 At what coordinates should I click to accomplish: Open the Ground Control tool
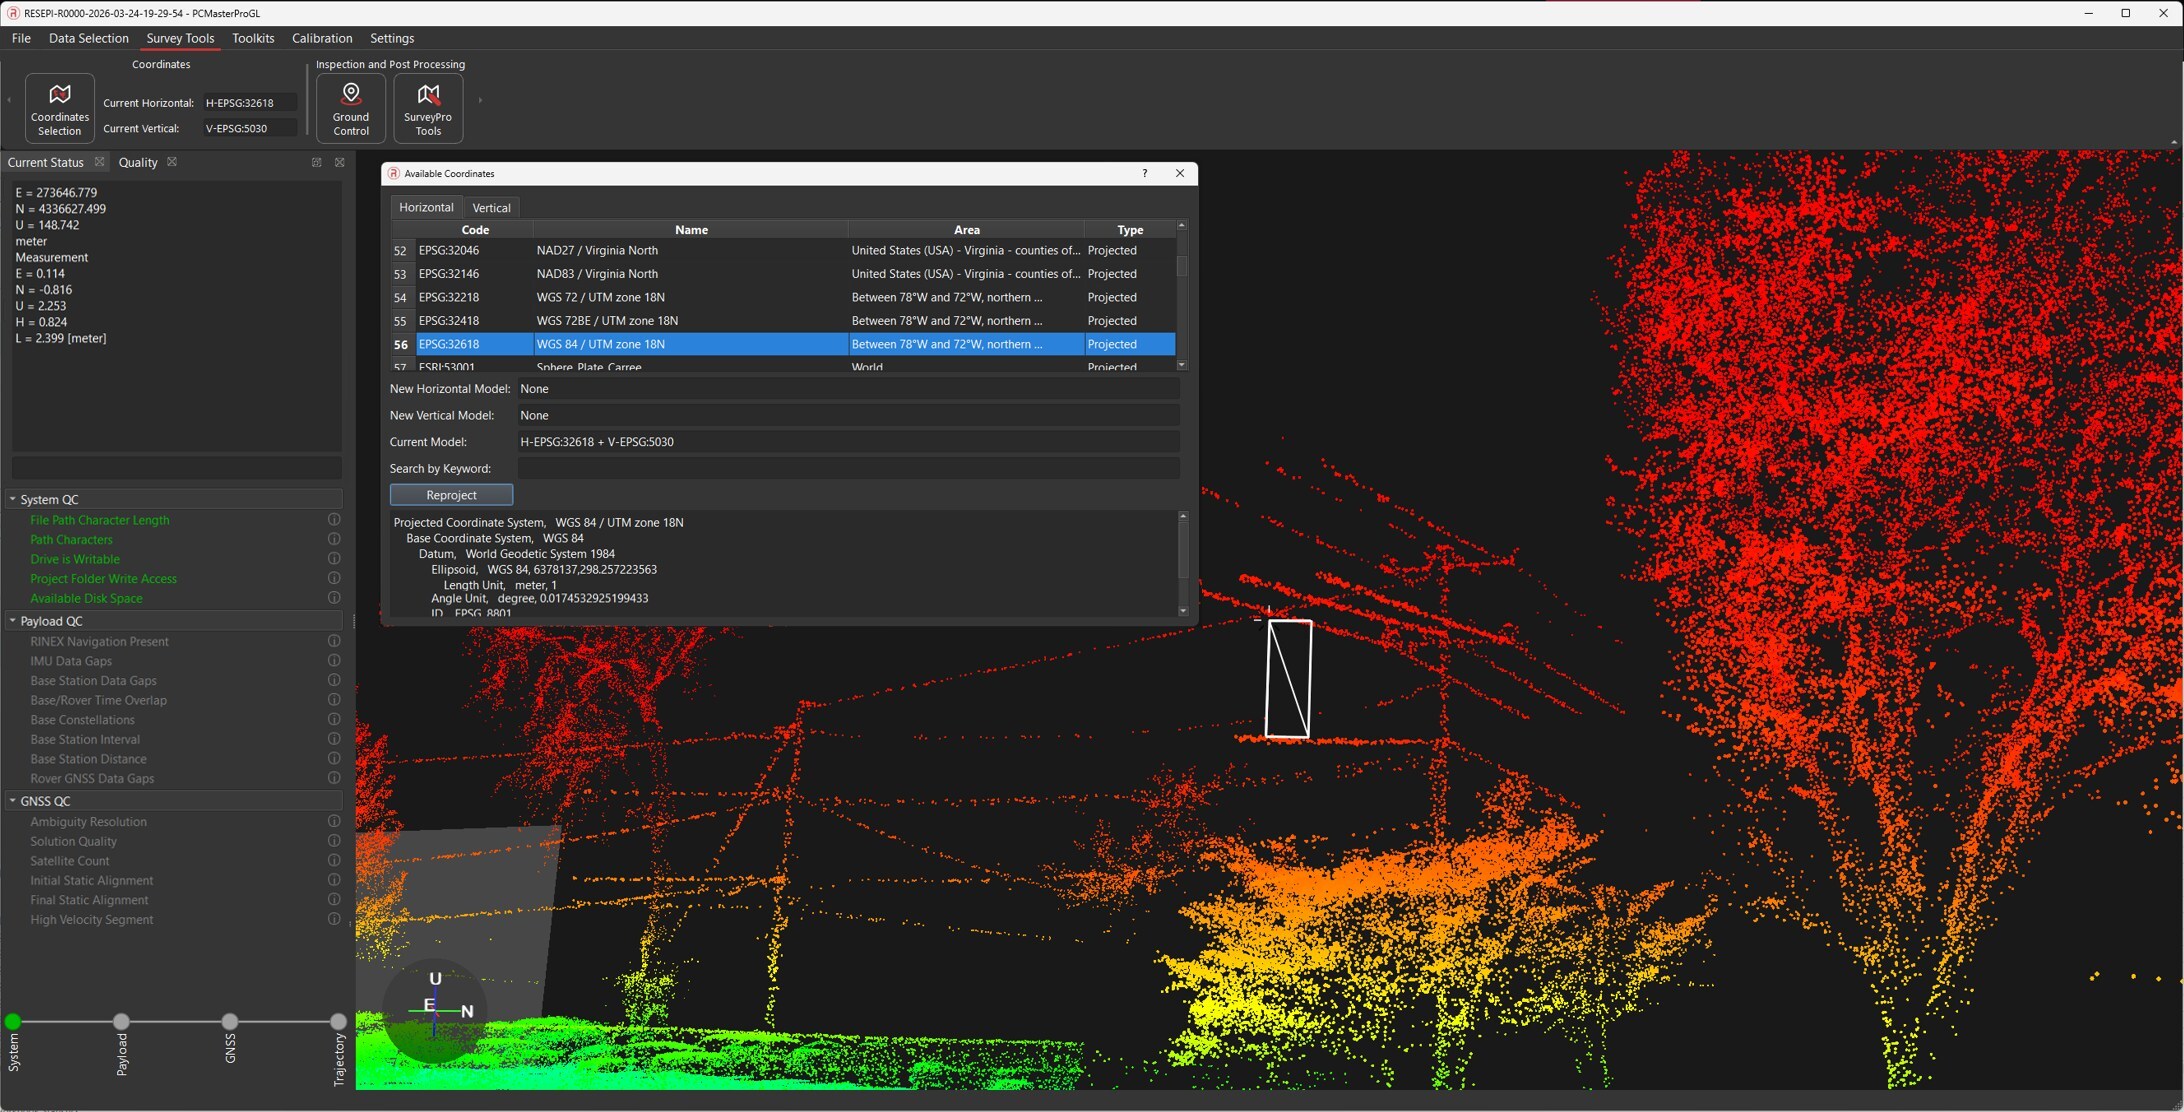(351, 108)
